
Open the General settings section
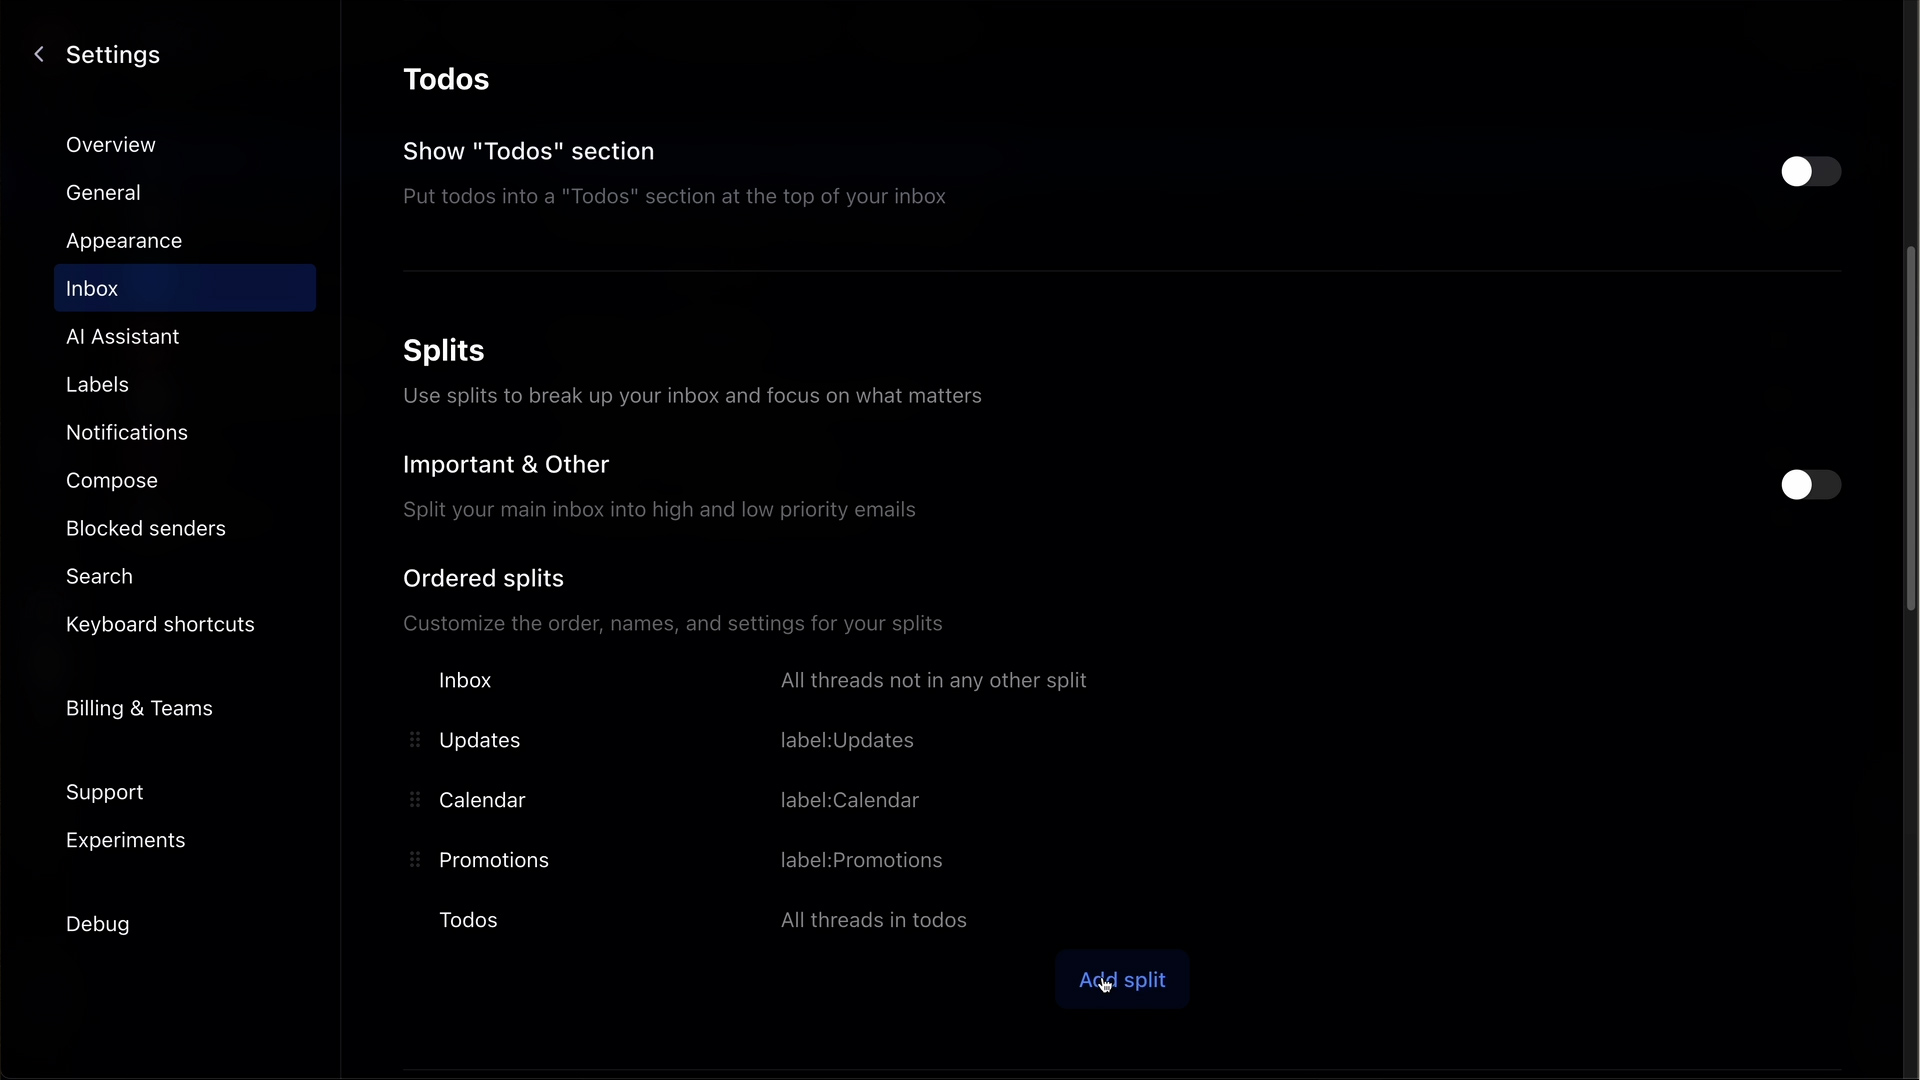click(x=103, y=192)
